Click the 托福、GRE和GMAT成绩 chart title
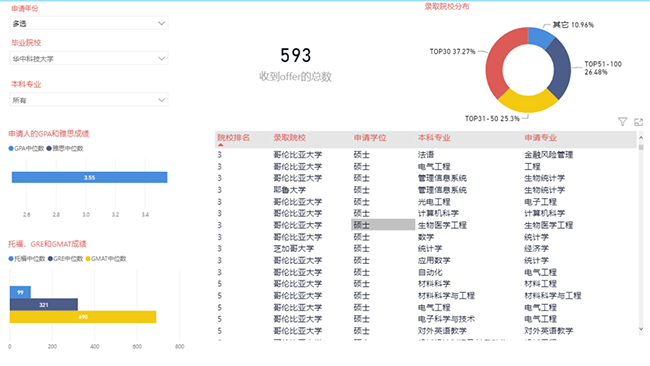The image size is (650, 366). (47, 244)
